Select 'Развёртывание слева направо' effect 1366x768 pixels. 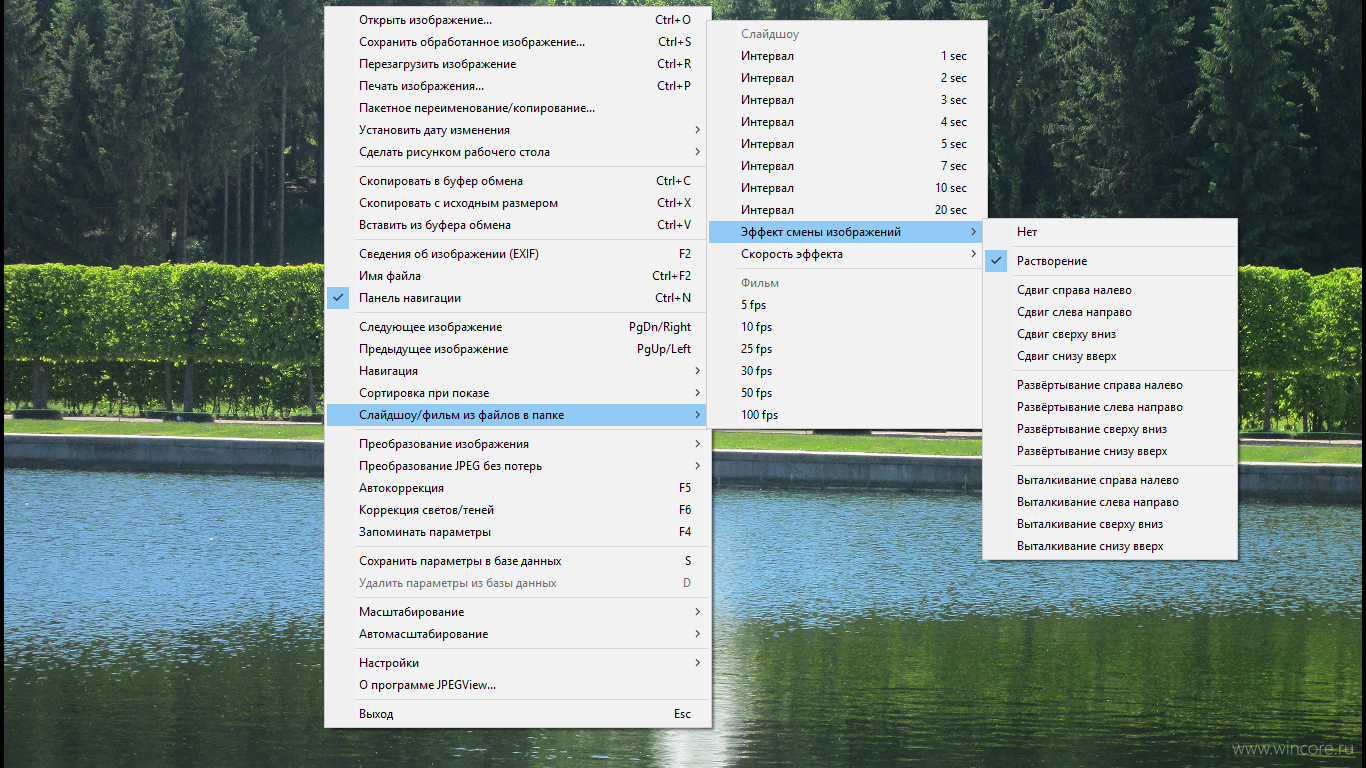click(1110, 407)
